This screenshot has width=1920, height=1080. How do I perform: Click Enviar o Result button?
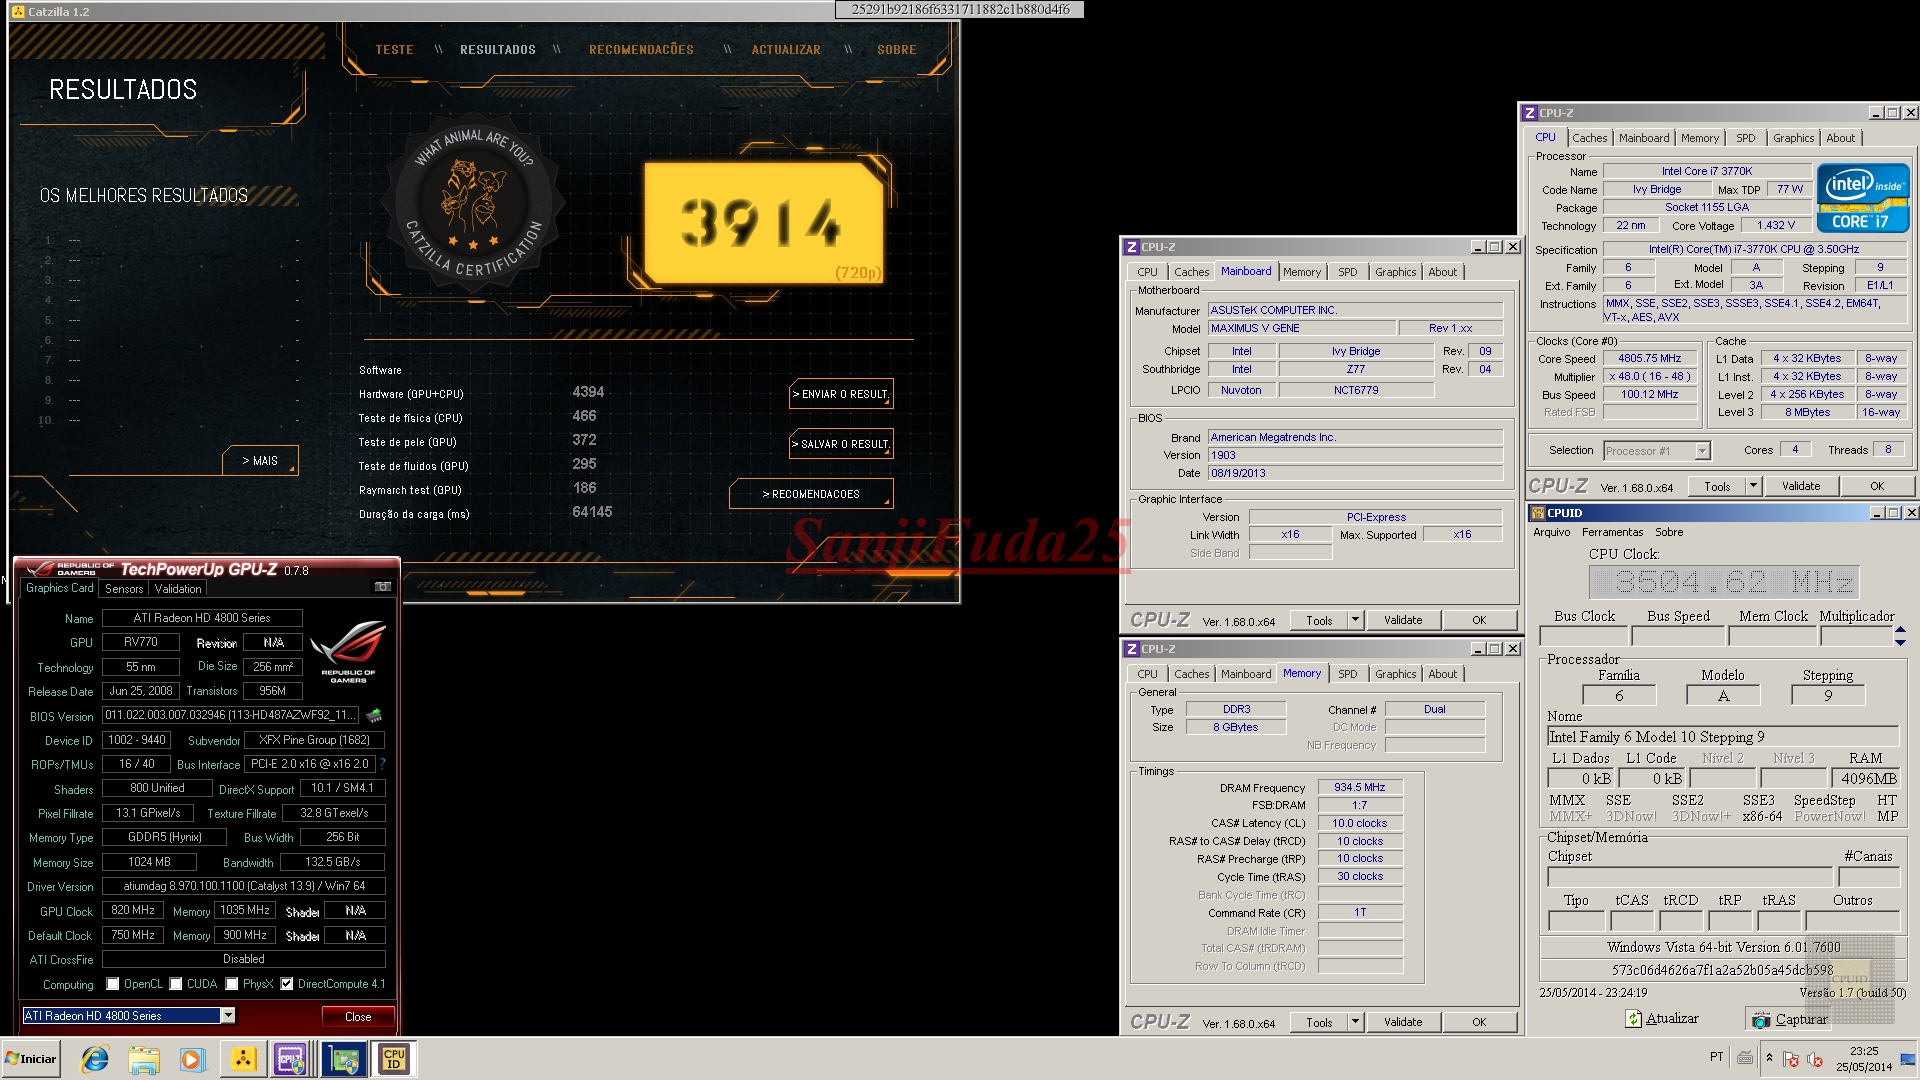(841, 394)
